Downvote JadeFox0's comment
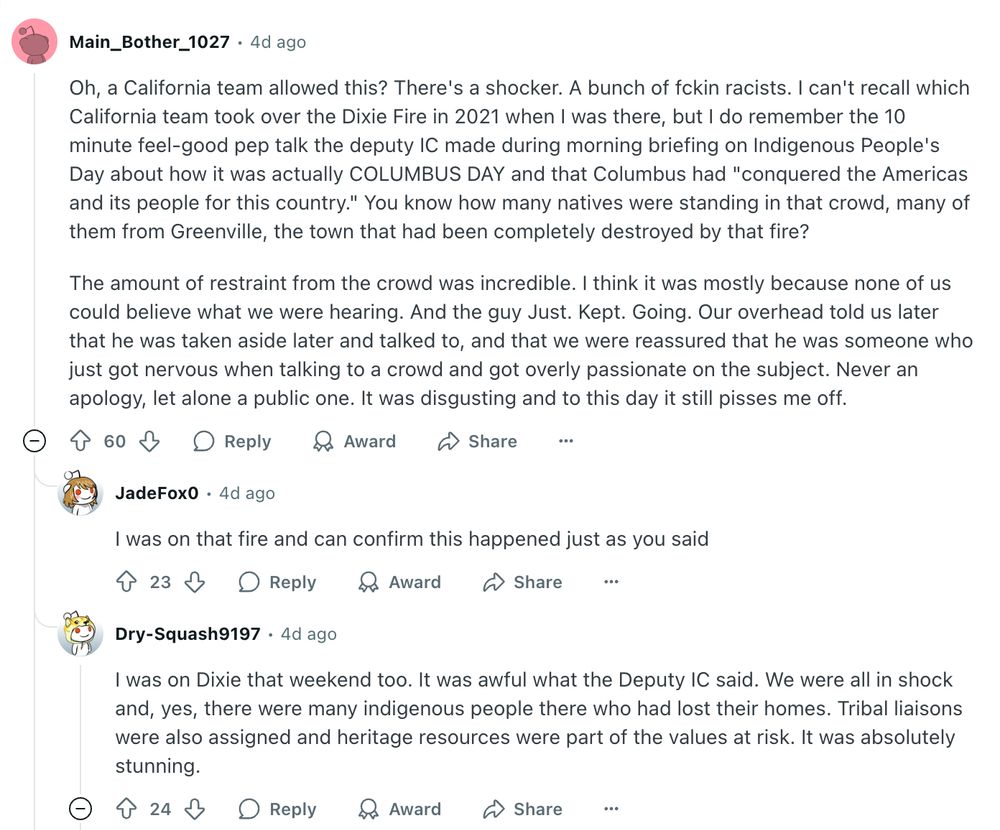The width and height of the screenshot is (1000, 830). (195, 582)
